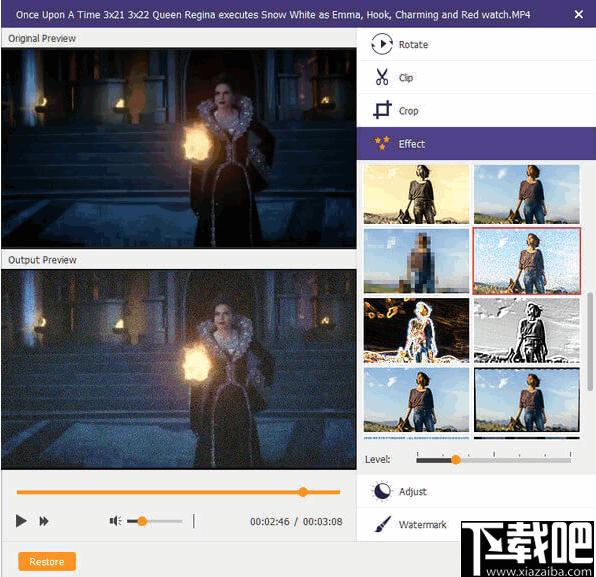Viewport: 596px width, 577px height.
Task: Click the Effect stars icon
Action: click(382, 143)
